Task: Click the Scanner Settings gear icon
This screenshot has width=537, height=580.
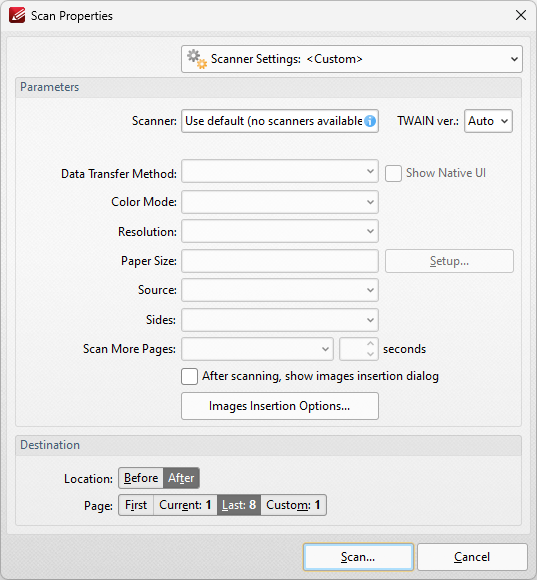Action: tap(196, 59)
